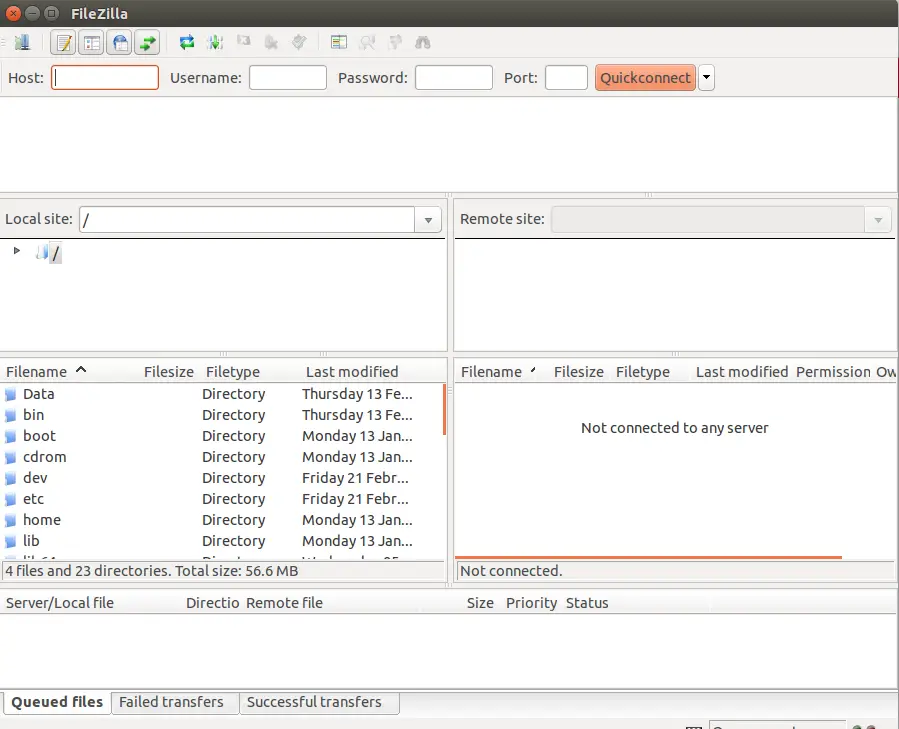Toggle message log display icon
Viewport: 899px width, 729px height.
[x=64, y=42]
